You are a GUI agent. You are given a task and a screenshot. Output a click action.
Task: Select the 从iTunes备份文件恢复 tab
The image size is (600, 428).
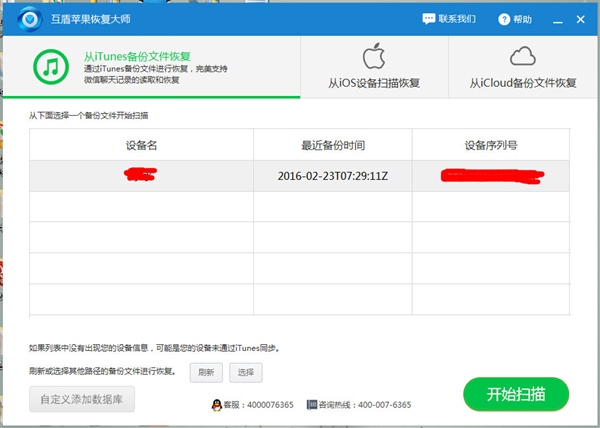tap(150, 68)
